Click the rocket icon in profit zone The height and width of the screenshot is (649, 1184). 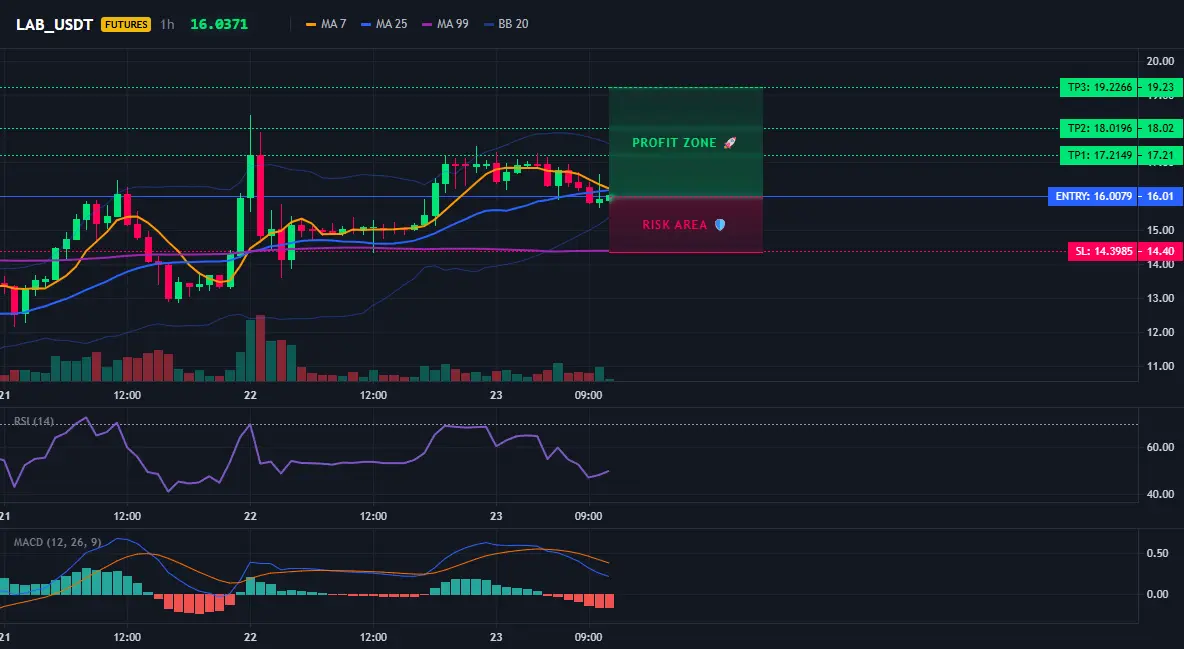coord(729,143)
